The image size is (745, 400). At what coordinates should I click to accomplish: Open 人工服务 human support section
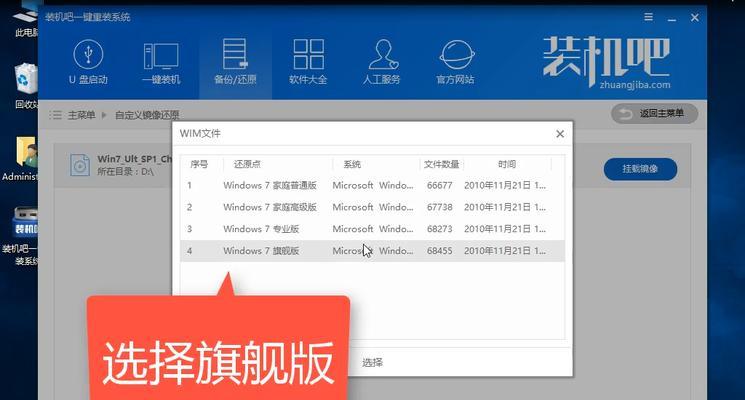(382, 62)
